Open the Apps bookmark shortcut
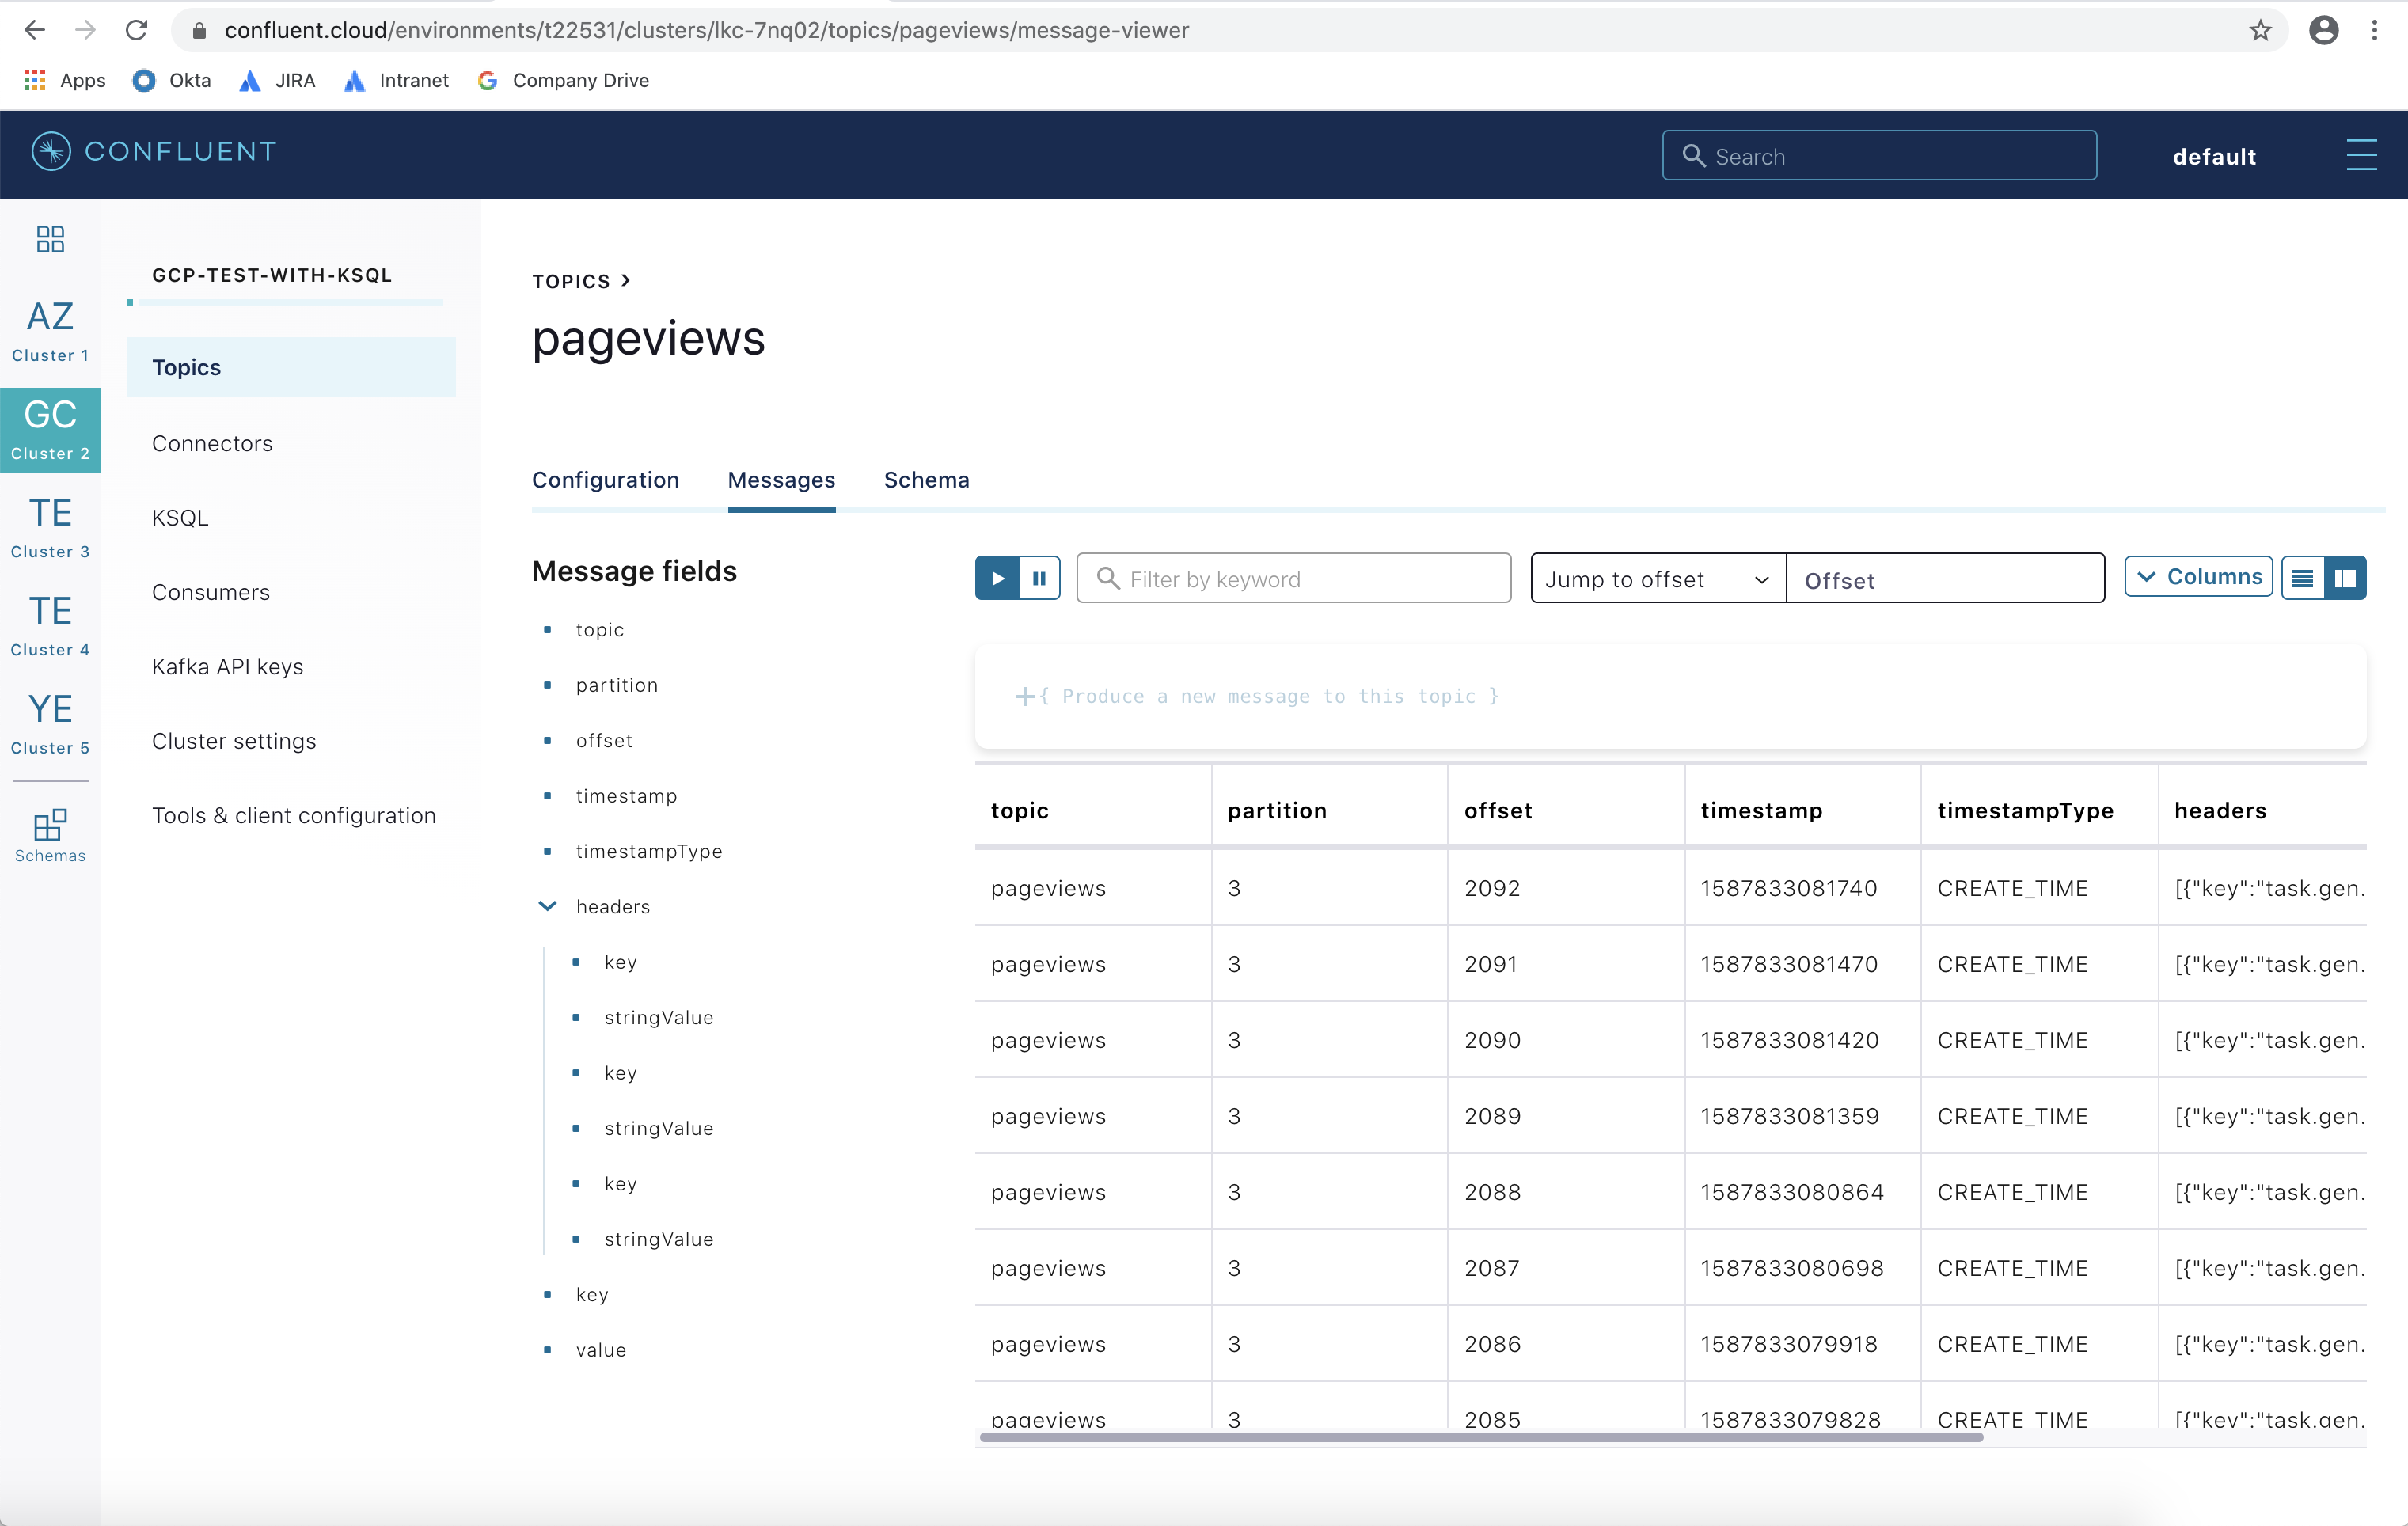 65,81
